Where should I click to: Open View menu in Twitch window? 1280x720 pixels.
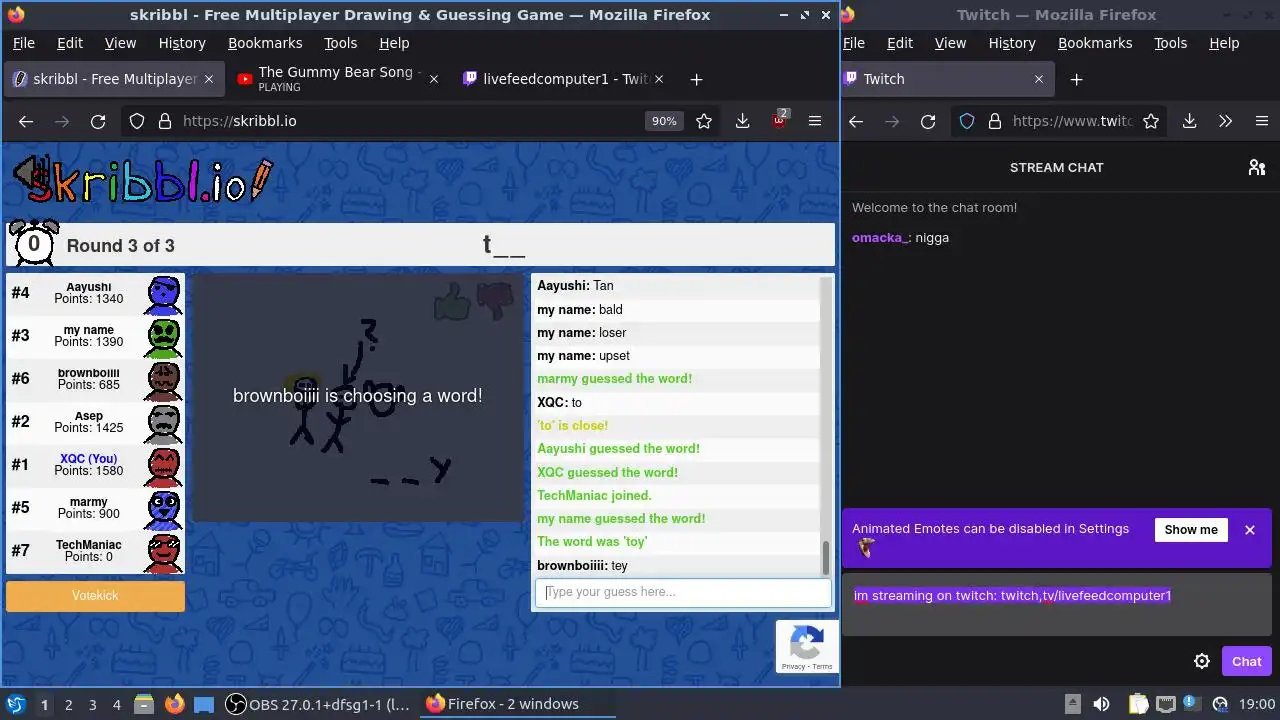click(950, 43)
